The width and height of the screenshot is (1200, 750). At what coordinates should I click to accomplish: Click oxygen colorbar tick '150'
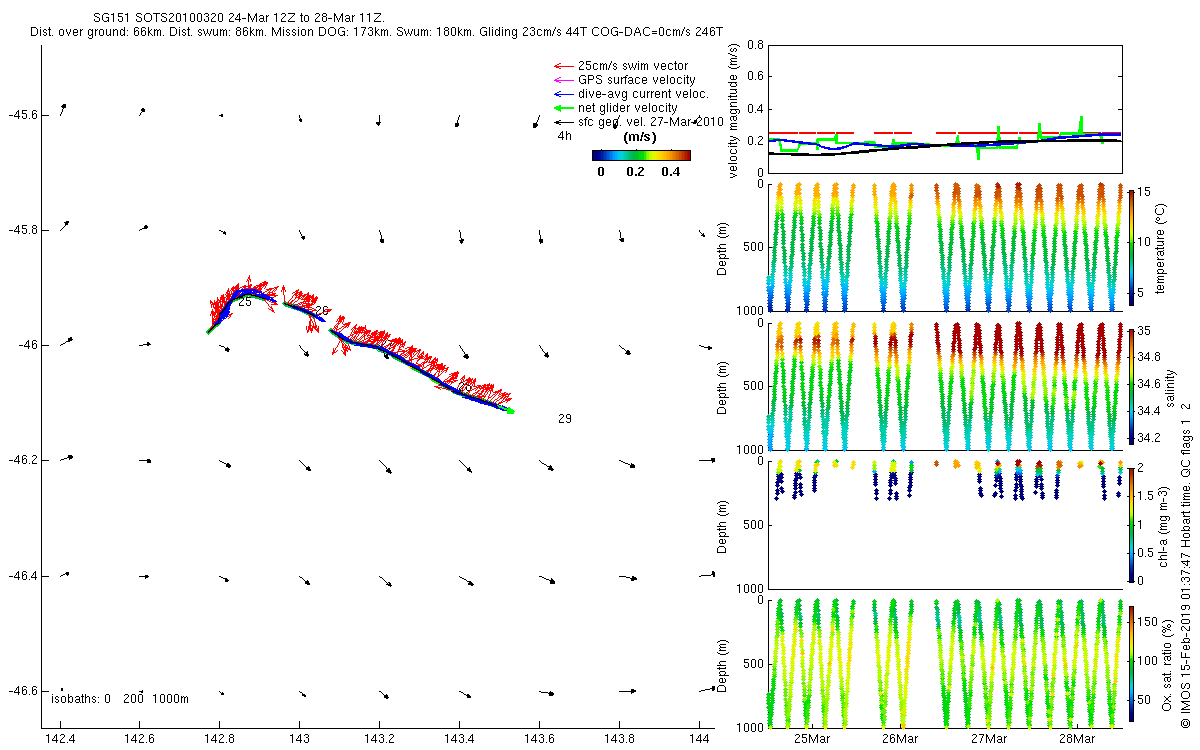coord(1148,621)
